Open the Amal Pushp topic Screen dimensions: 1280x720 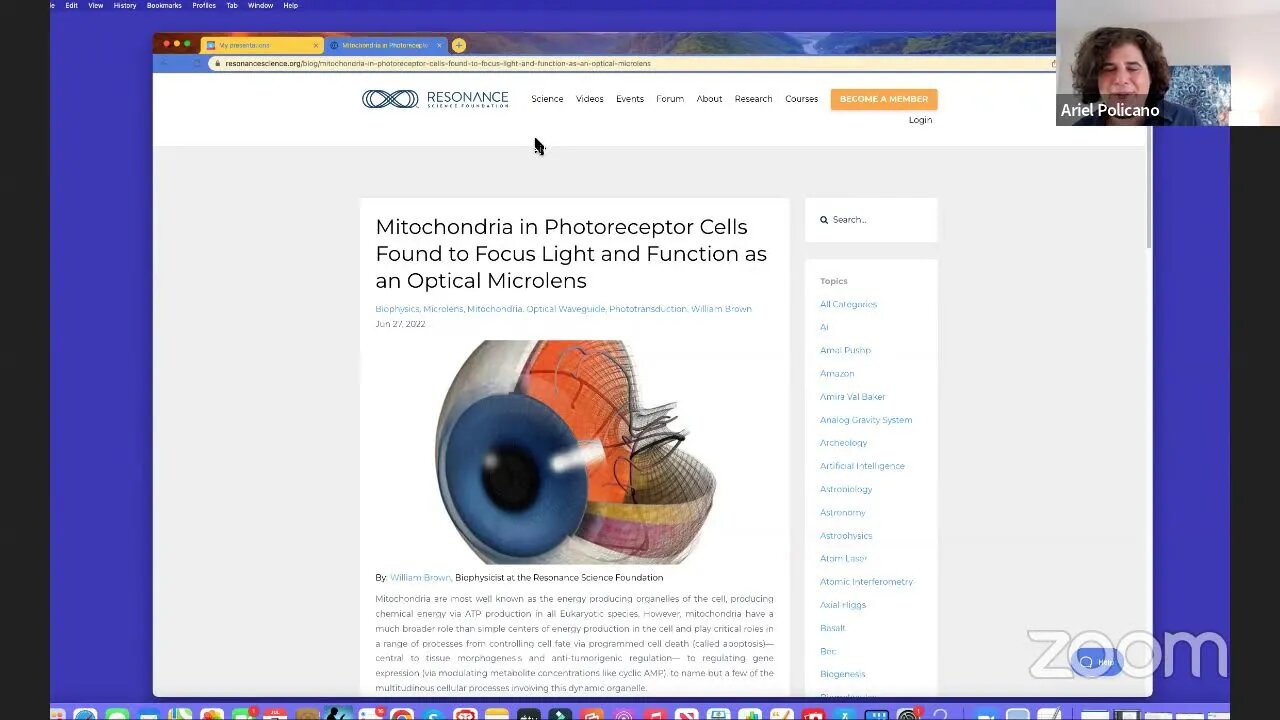[845, 350]
